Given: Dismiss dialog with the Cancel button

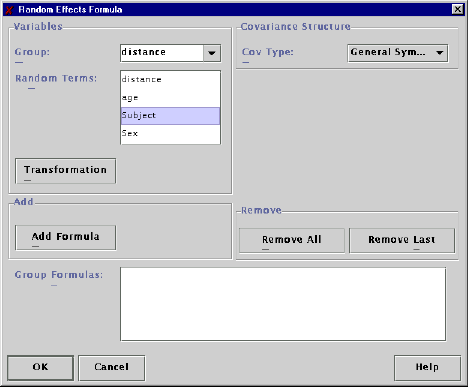Looking at the screenshot, I should pyautogui.click(x=112, y=368).
